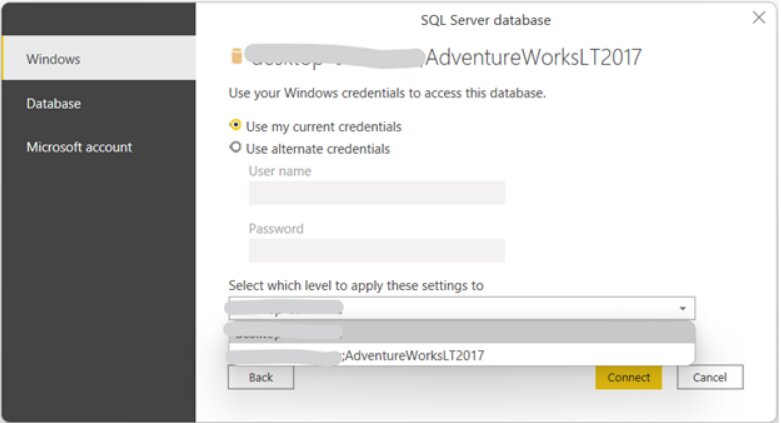Viewport: 781px width, 423px height.
Task: Close the dialog with the X icon
Action: click(759, 18)
